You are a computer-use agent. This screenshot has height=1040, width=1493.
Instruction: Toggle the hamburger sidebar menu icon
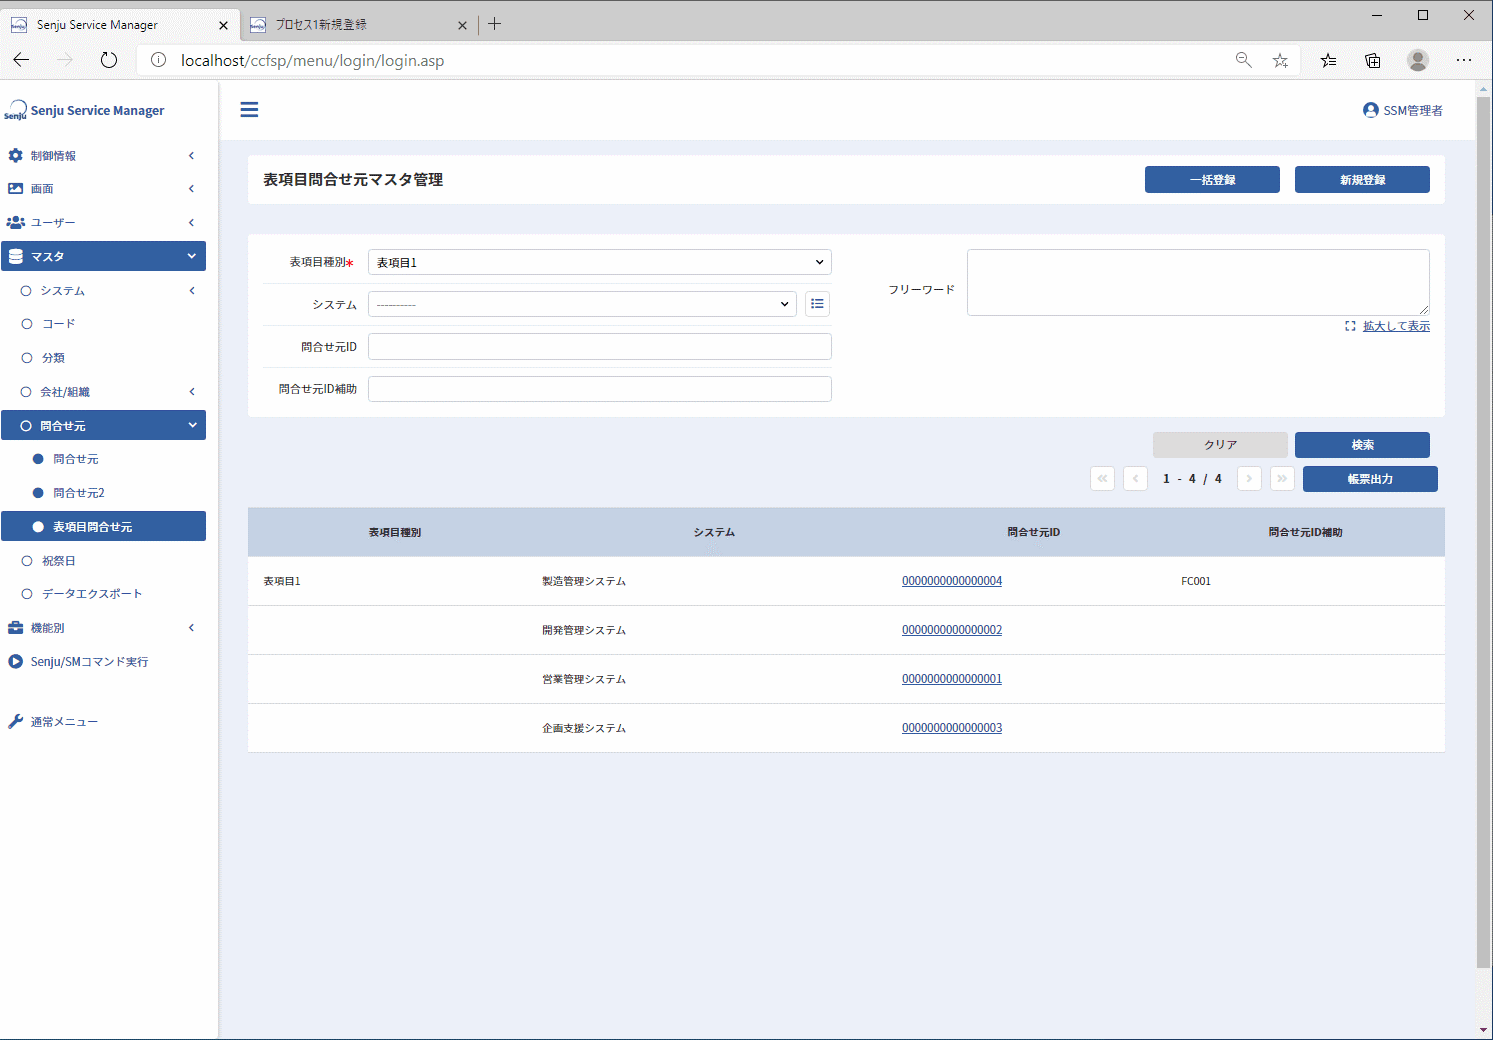249,110
